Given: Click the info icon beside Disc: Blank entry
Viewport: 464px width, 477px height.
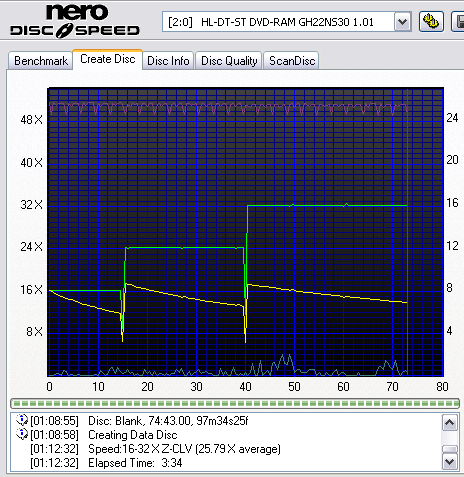Looking at the screenshot, I should pos(22,420).
